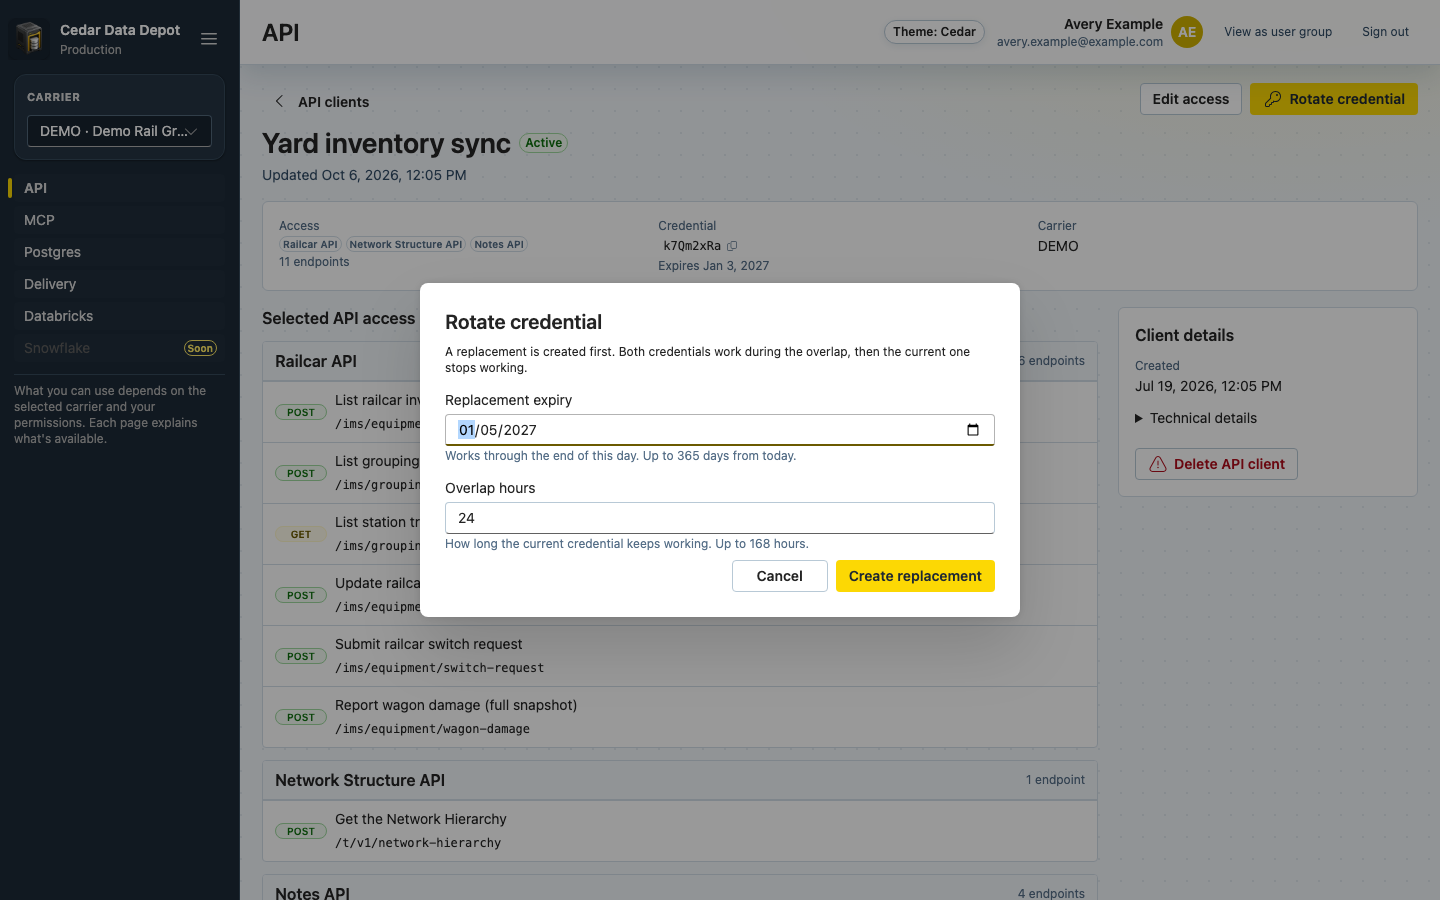Select the month segment of the expiry date
Screen dimensions: 1440x900
pyautogui.click(x=467, y=430)
